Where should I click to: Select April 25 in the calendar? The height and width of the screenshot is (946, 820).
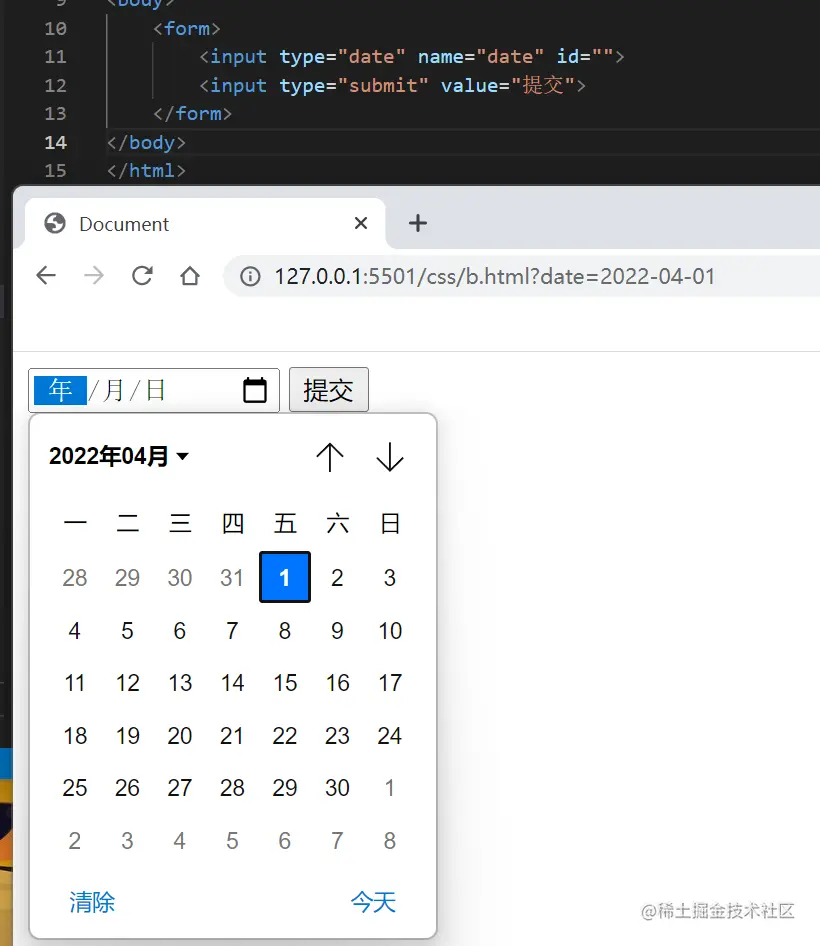pos(75,788)
